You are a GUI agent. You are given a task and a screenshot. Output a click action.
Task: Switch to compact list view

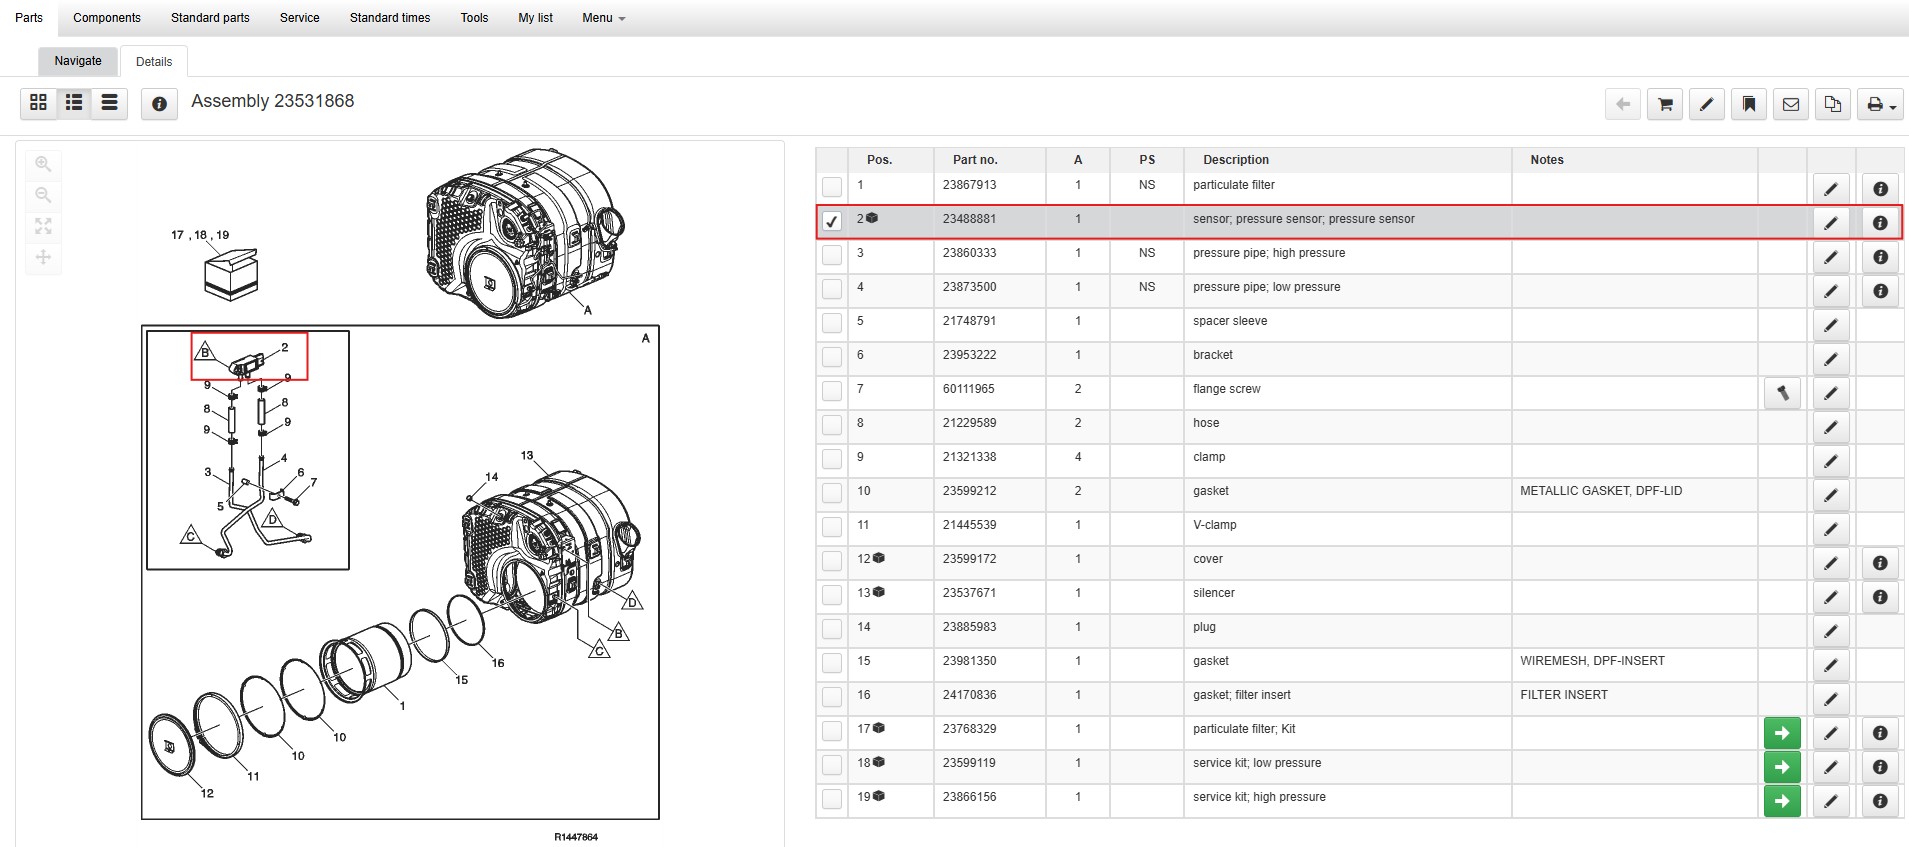[110, 103]
